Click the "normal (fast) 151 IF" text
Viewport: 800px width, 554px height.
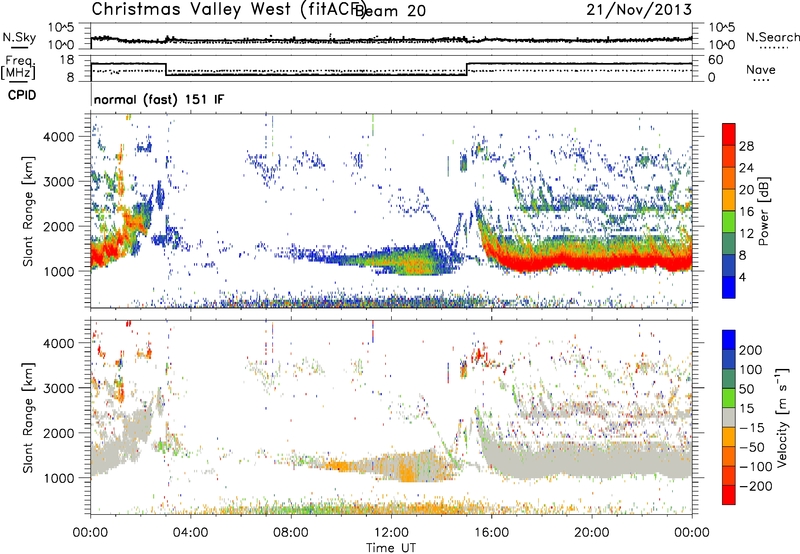click(x=159, y=100)
